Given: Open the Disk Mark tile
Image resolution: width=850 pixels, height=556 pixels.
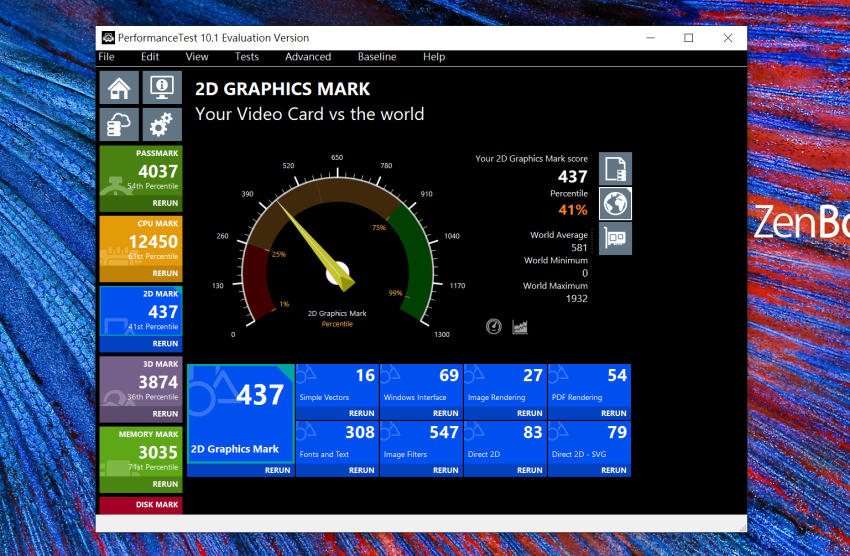Looking at the screenshot, I should click(x=141, y=505).
